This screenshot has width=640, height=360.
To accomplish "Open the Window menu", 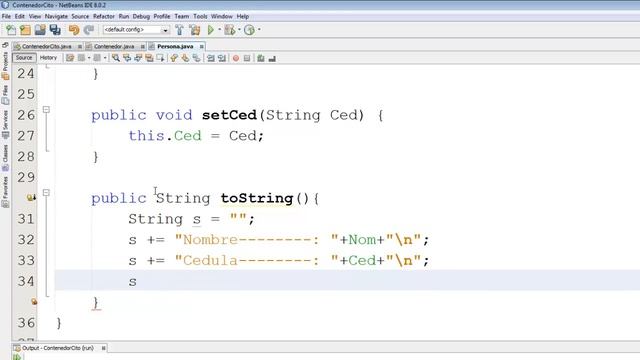I will coord(222,16).
